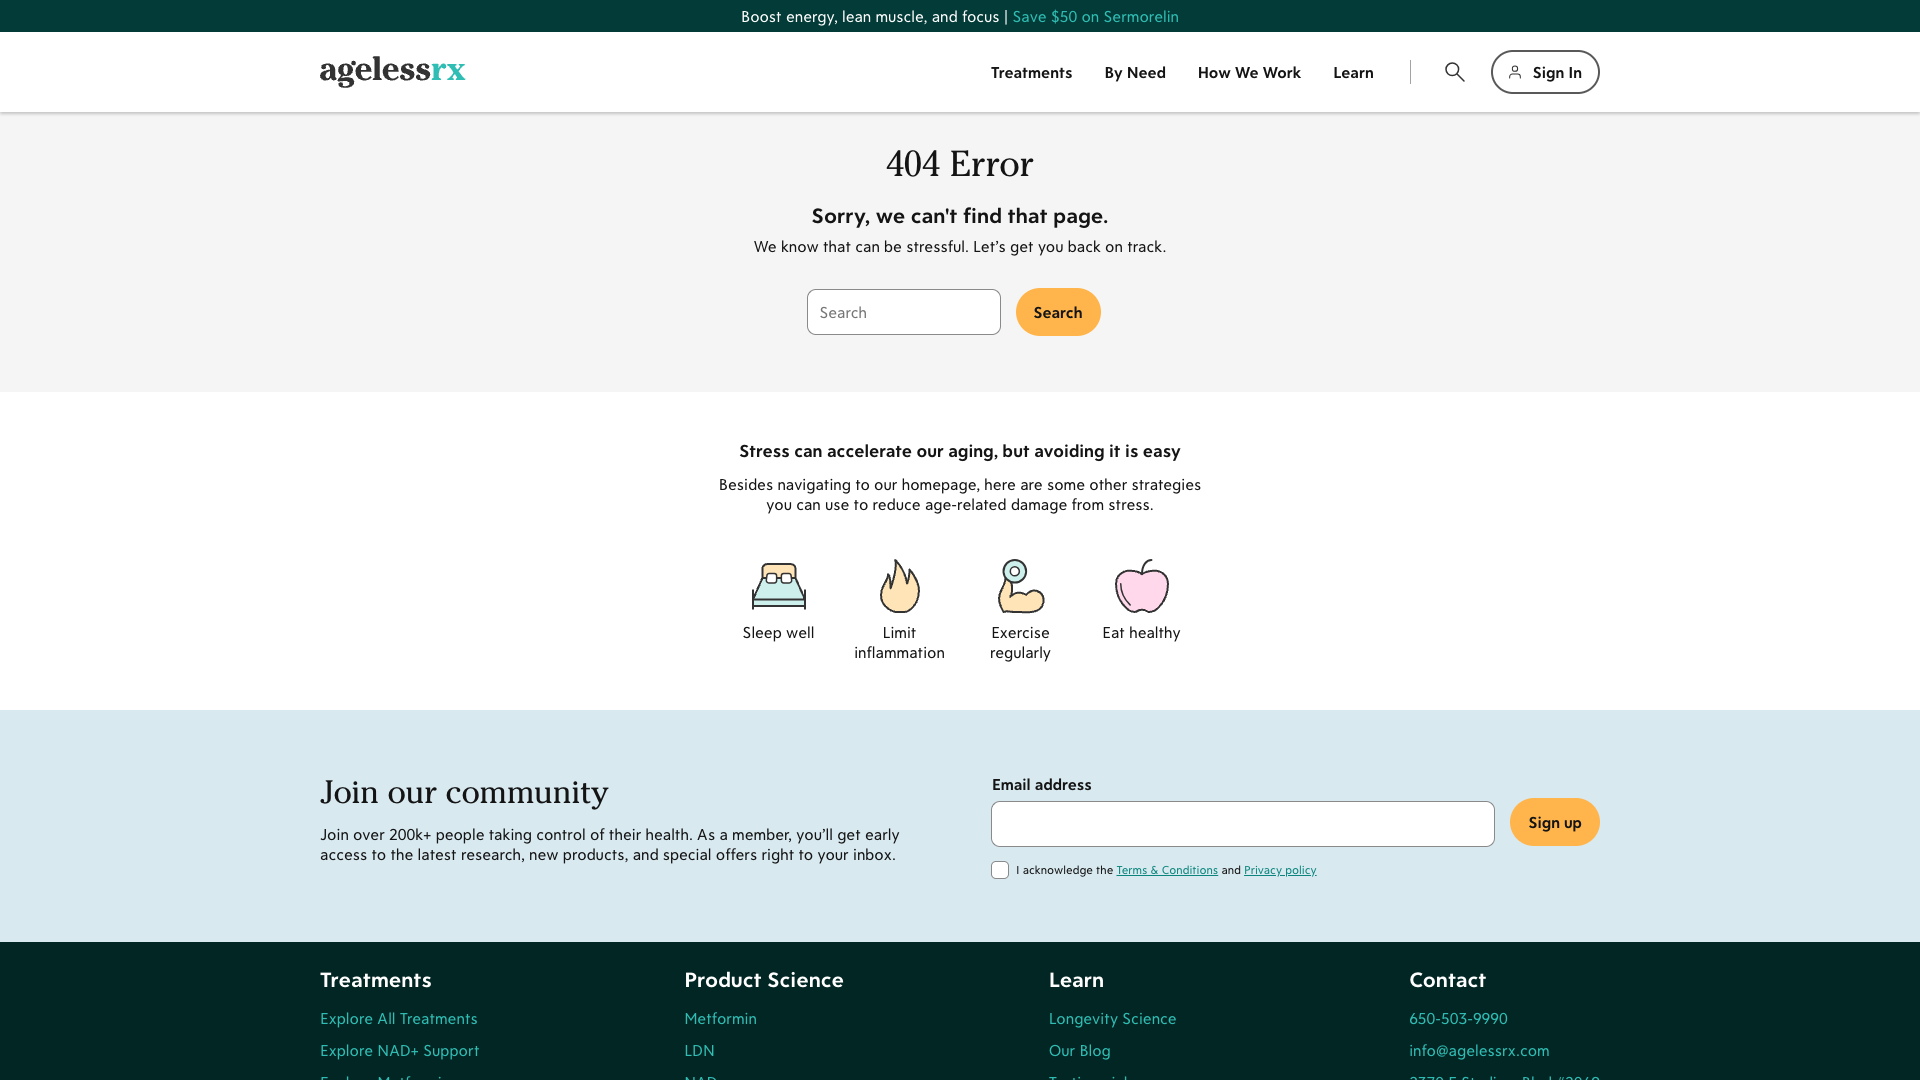Check the Terms acknowledgement checkbox
The width and height of the screenshot is (1920, 1080).
[x=1000, y=870]
